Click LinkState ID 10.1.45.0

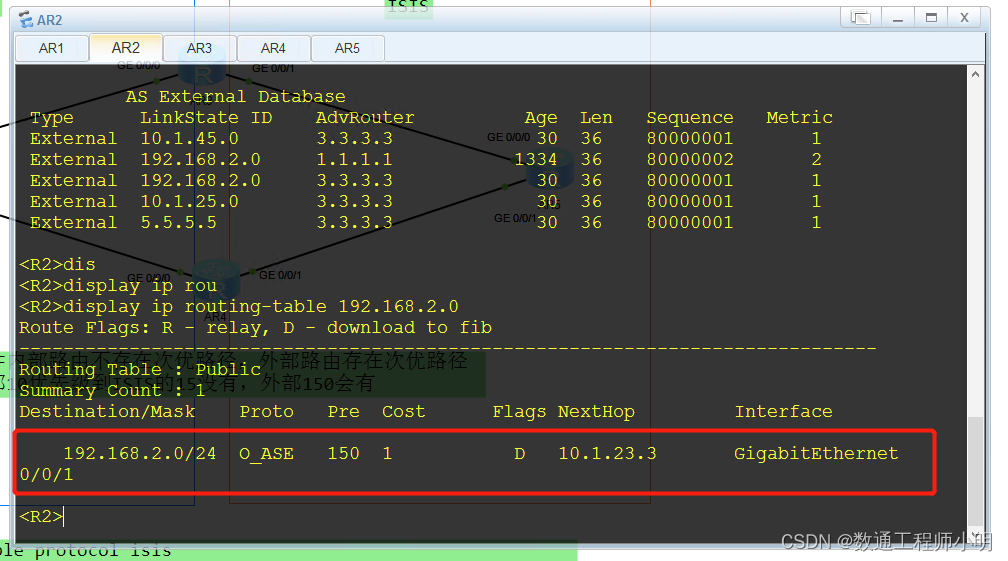pos(190,138)
